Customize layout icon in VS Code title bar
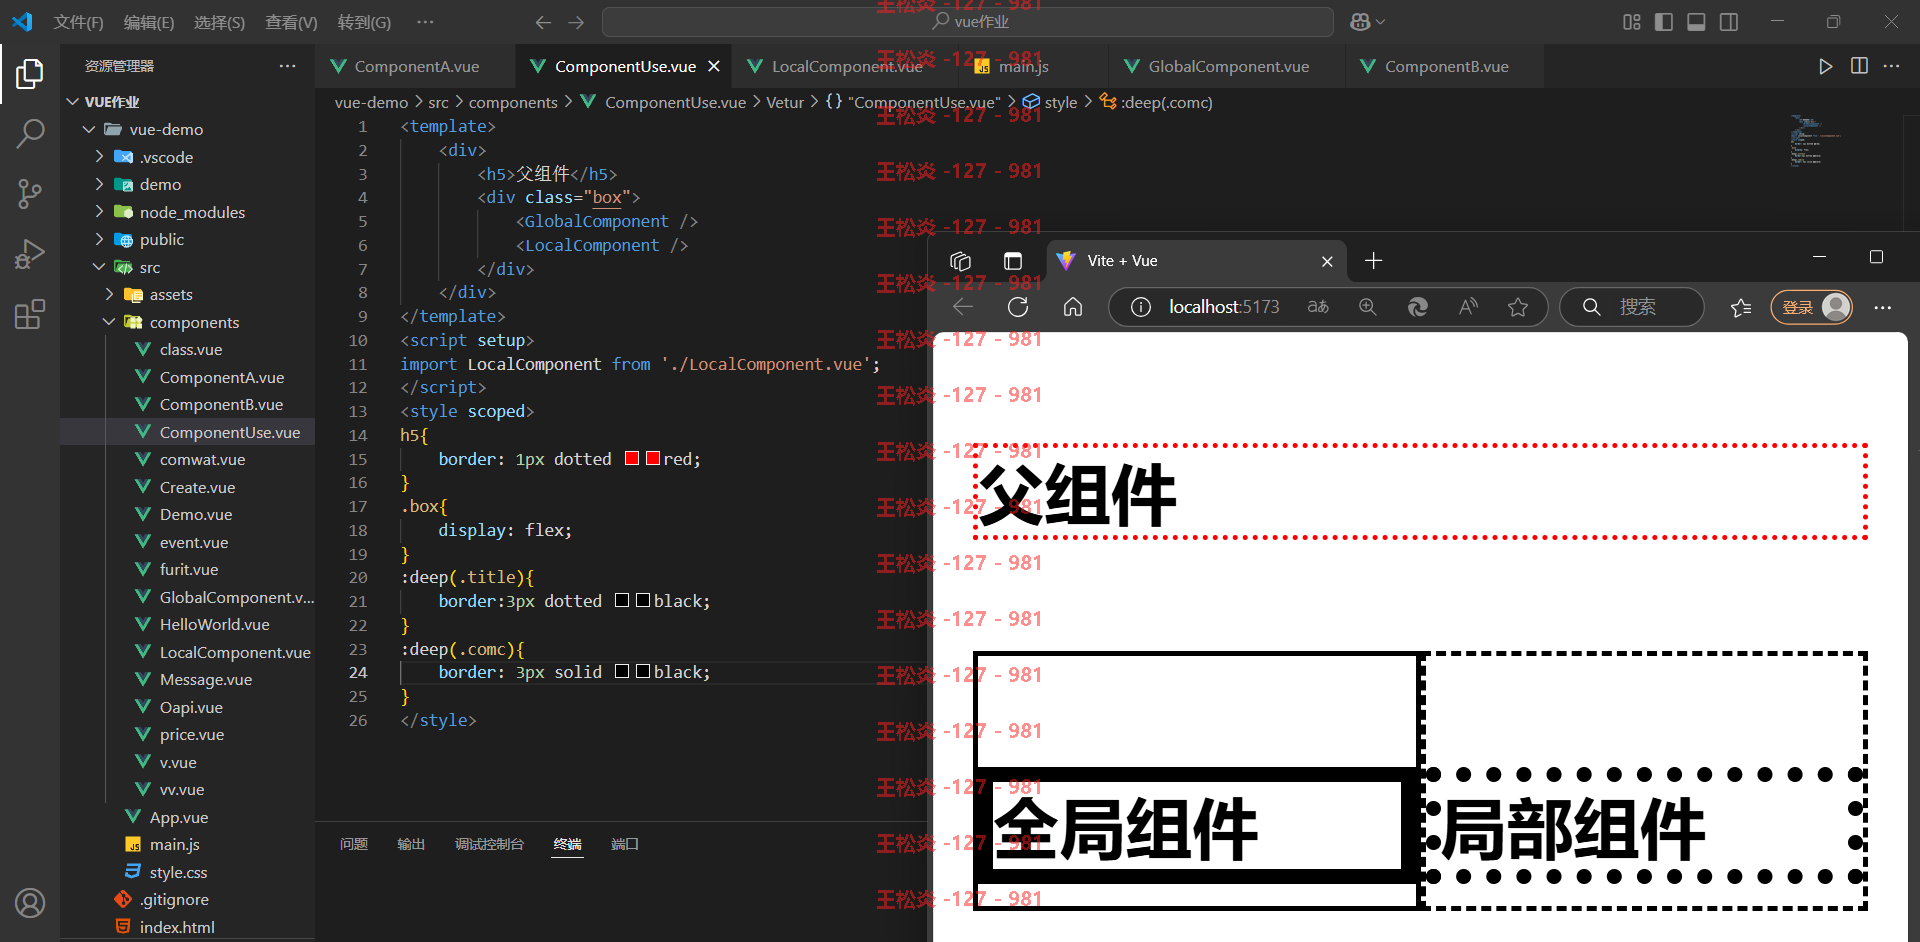 (x=1632, y=22)
